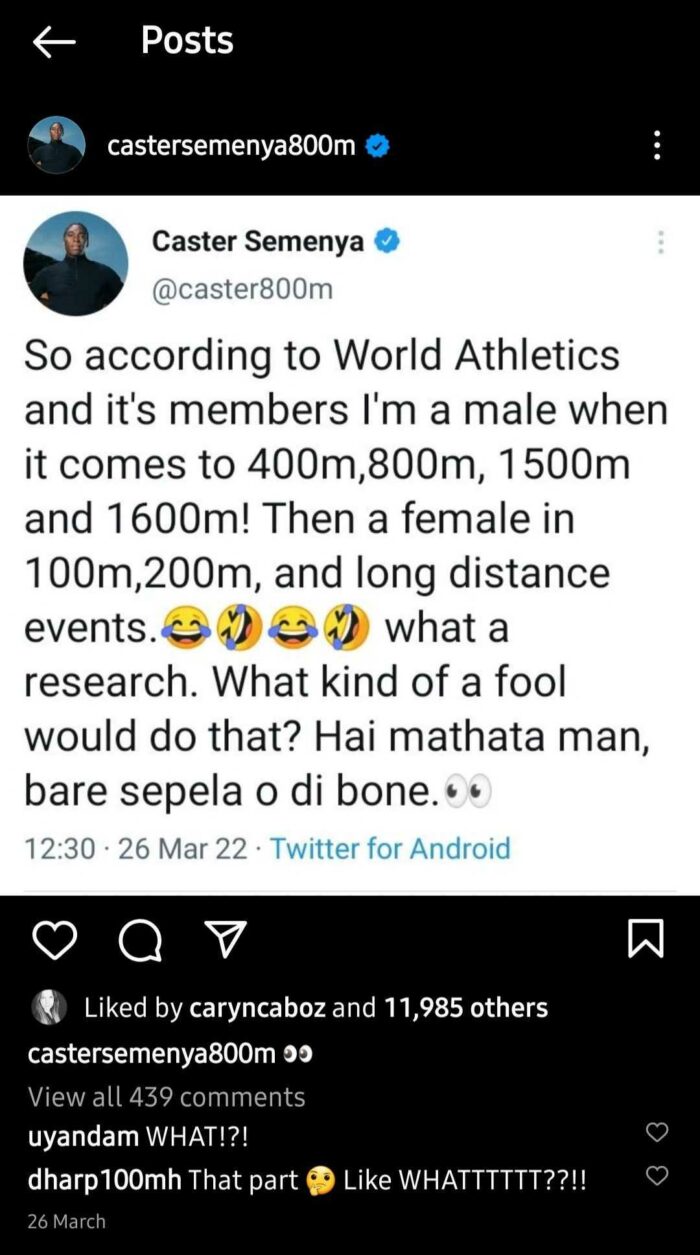Open comments with the speech bubble icon

tap(138, 940)
